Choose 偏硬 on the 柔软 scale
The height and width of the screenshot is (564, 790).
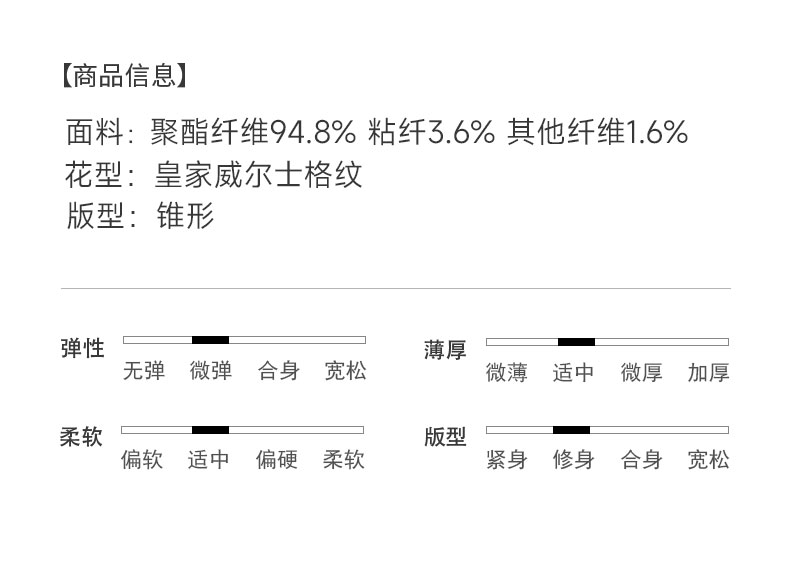[276, 460]
